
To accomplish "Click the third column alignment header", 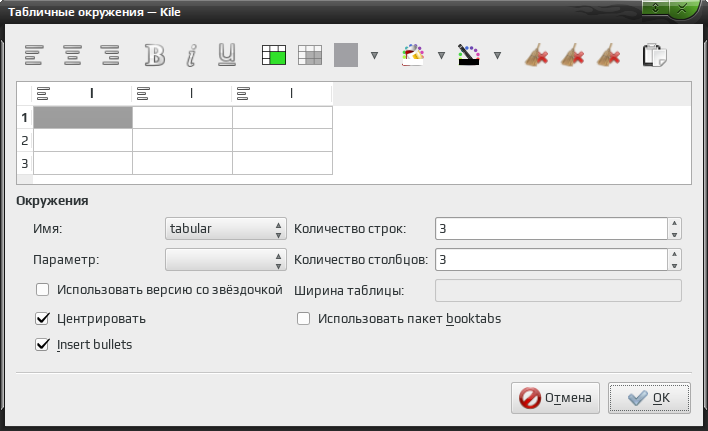I will [x=282, y=93].
